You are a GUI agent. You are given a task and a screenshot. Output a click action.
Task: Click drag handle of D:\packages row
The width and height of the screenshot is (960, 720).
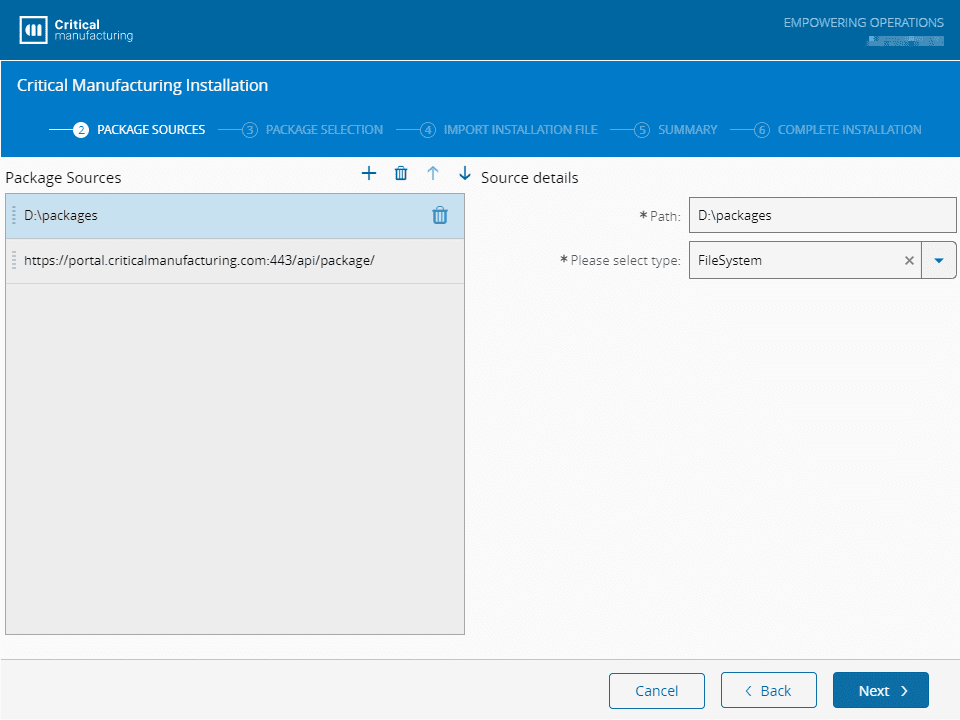tap(14, 216)
